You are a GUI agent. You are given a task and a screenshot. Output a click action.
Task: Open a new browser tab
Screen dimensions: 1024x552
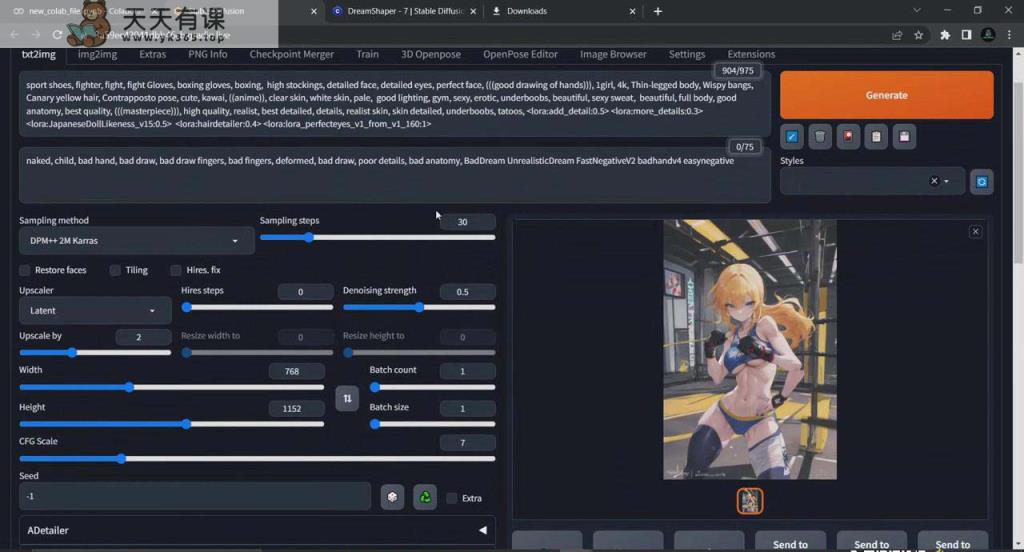(x=658, y=11)
